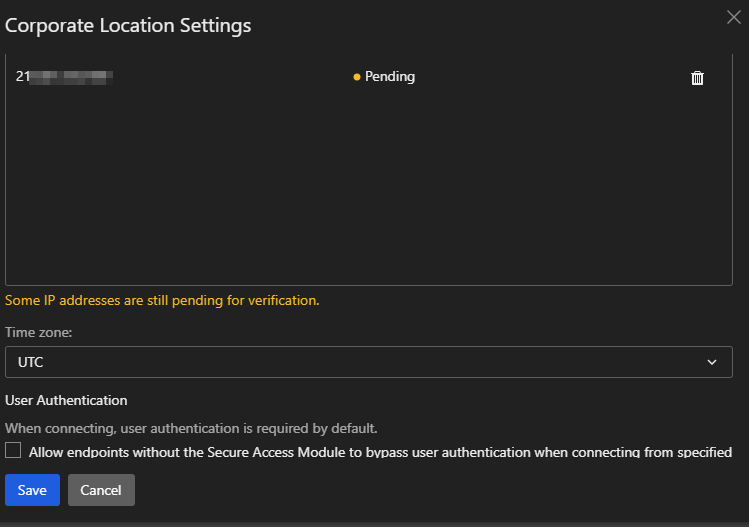The image size is (749, 527).
Task: Click the pending verification warning message
Action: point(162,300)
